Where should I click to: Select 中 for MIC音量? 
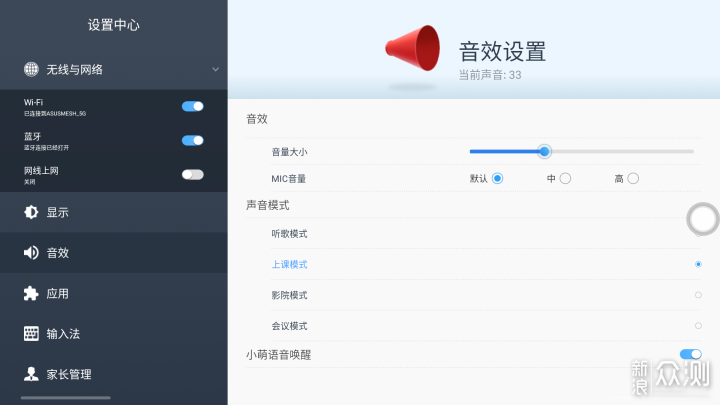pyautogui.click(x=565, y=178)
